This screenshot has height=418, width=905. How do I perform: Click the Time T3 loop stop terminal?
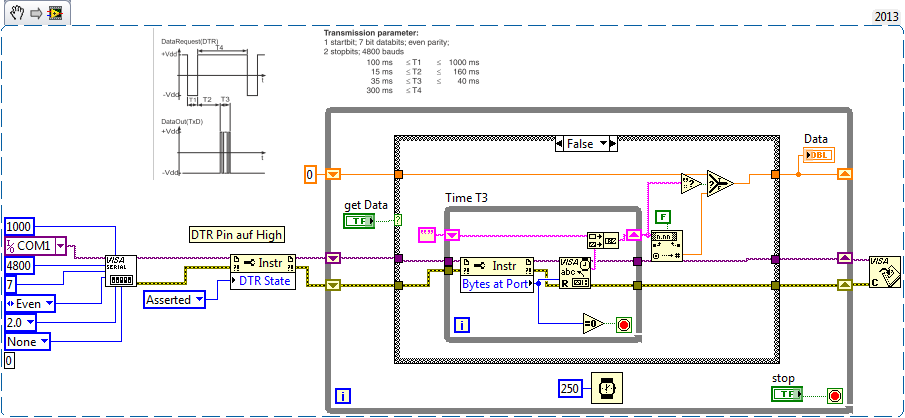[x=624, y=324]
